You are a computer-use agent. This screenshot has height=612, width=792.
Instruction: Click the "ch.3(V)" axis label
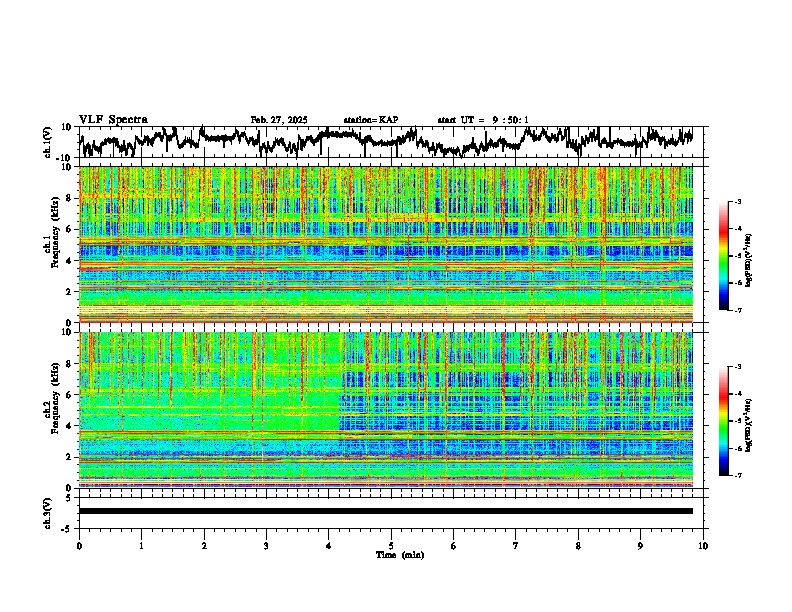(48, 513)
